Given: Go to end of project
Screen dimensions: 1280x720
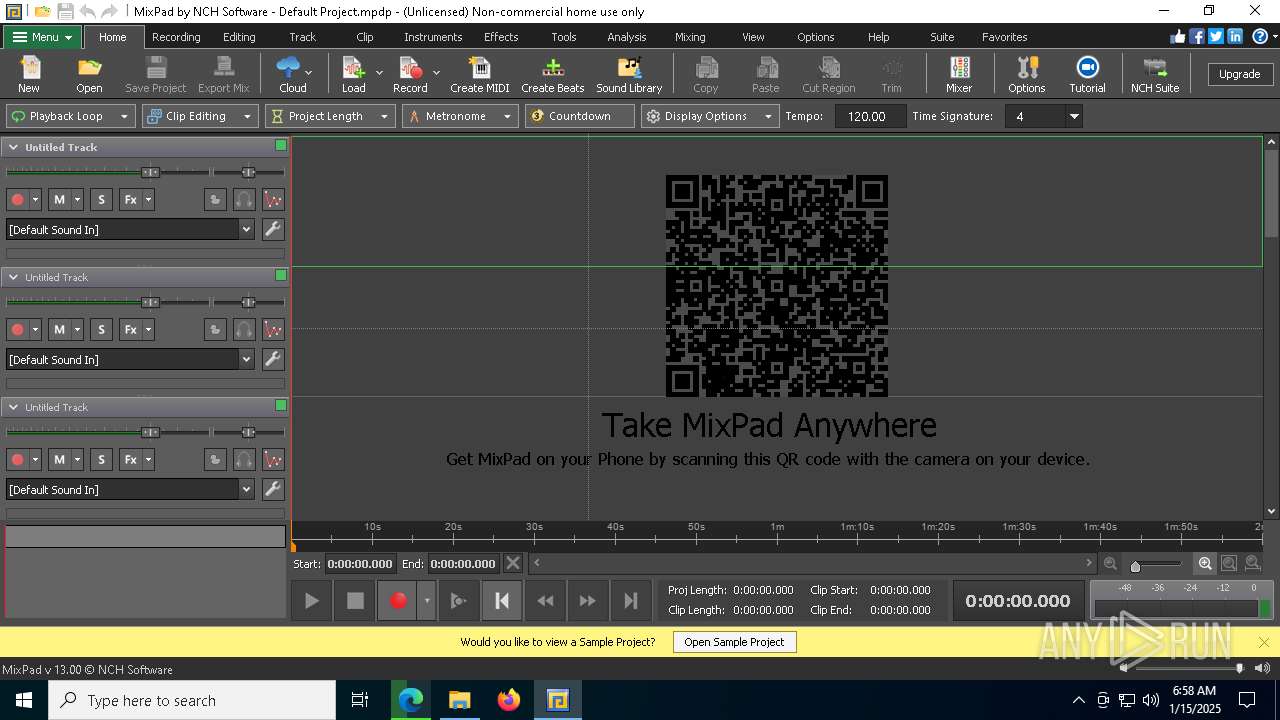Looking at the screenshot, I should pos(631,600).
